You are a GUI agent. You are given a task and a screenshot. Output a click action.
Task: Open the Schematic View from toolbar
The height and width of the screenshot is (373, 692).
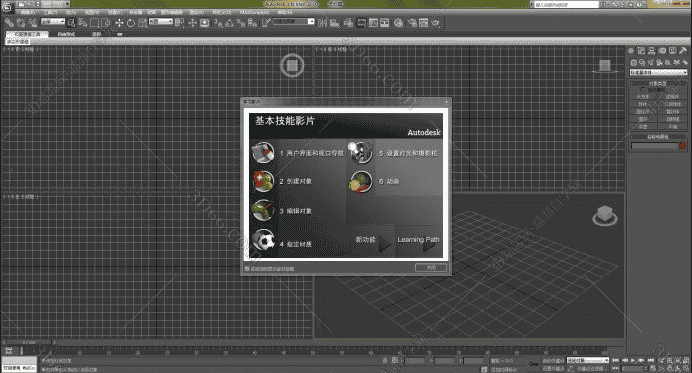(x=385, y=23)
